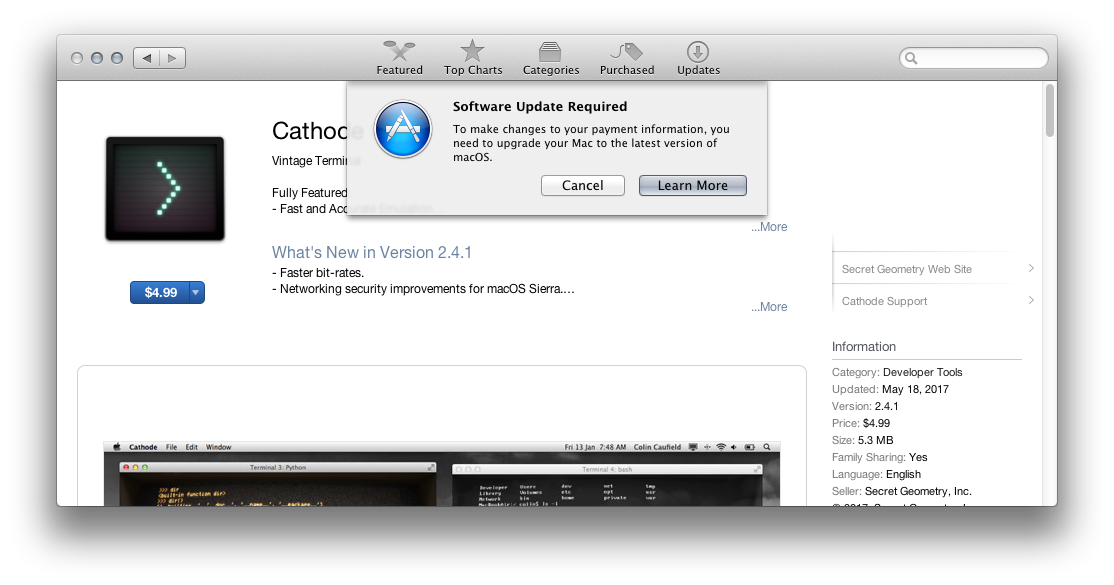Click the Family Sharing: Yes row
Screen dimensions: 1114x585
point(880,458)
